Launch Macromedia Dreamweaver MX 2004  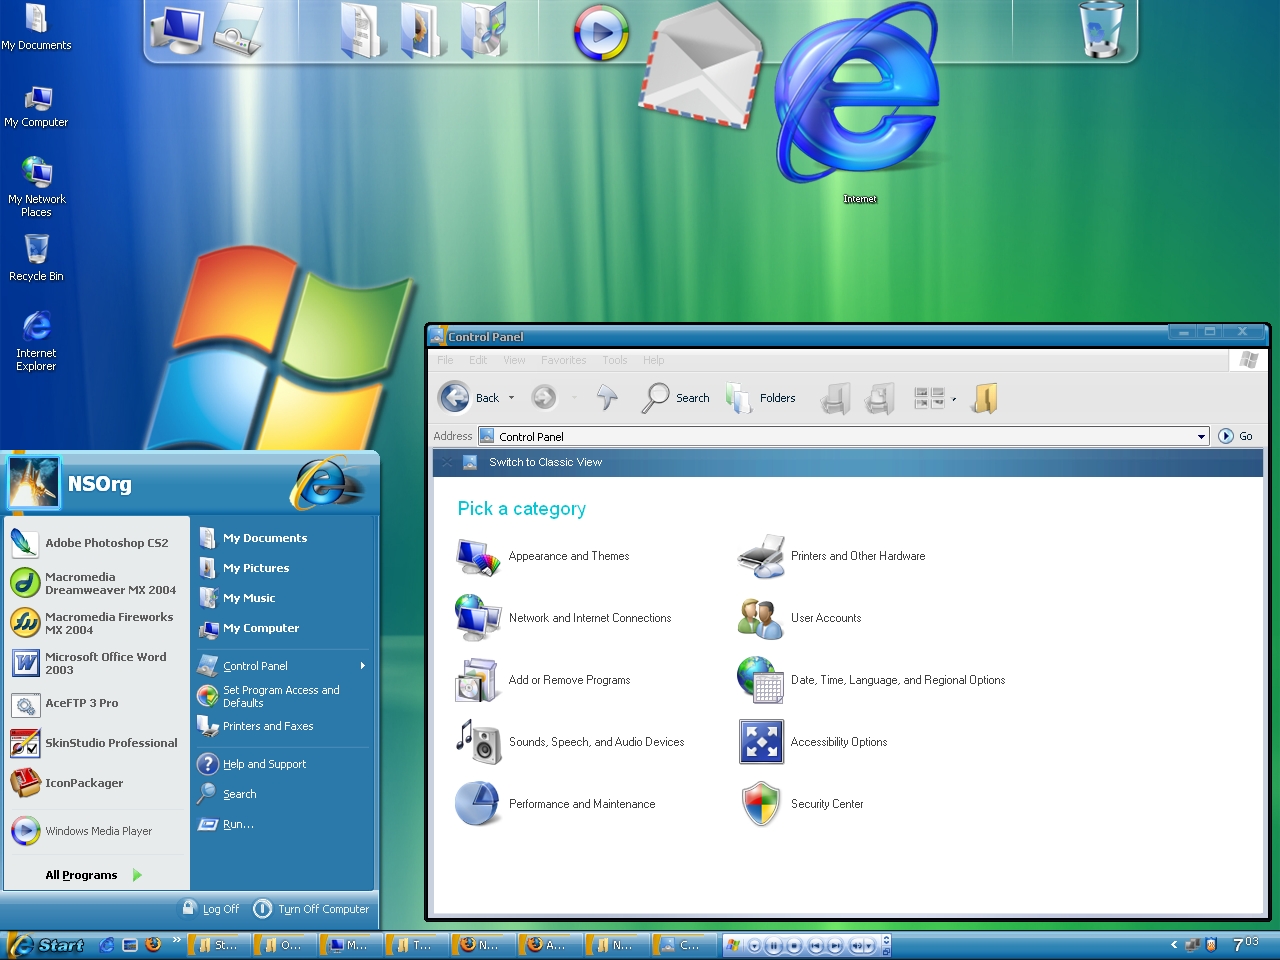tap(97, 583)
